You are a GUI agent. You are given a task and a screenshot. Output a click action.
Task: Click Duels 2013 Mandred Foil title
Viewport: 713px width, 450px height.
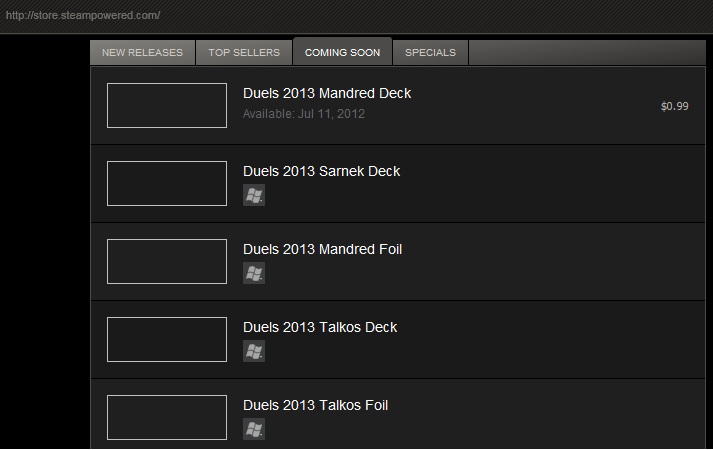pyautogui.click(x=322, y=249)
